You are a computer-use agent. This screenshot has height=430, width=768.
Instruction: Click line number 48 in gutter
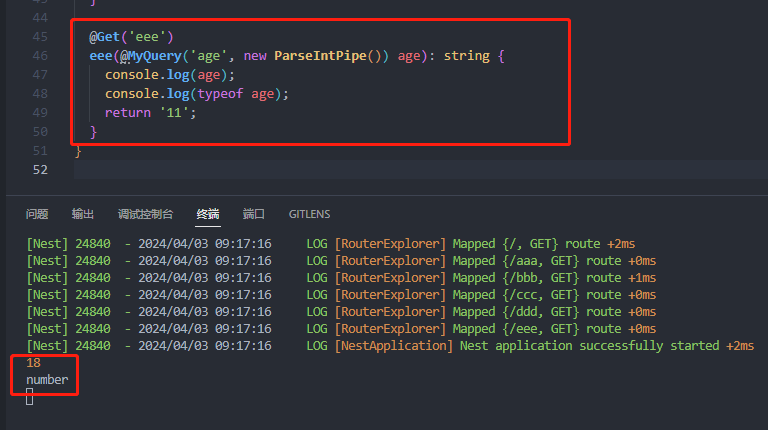point(40,94)
